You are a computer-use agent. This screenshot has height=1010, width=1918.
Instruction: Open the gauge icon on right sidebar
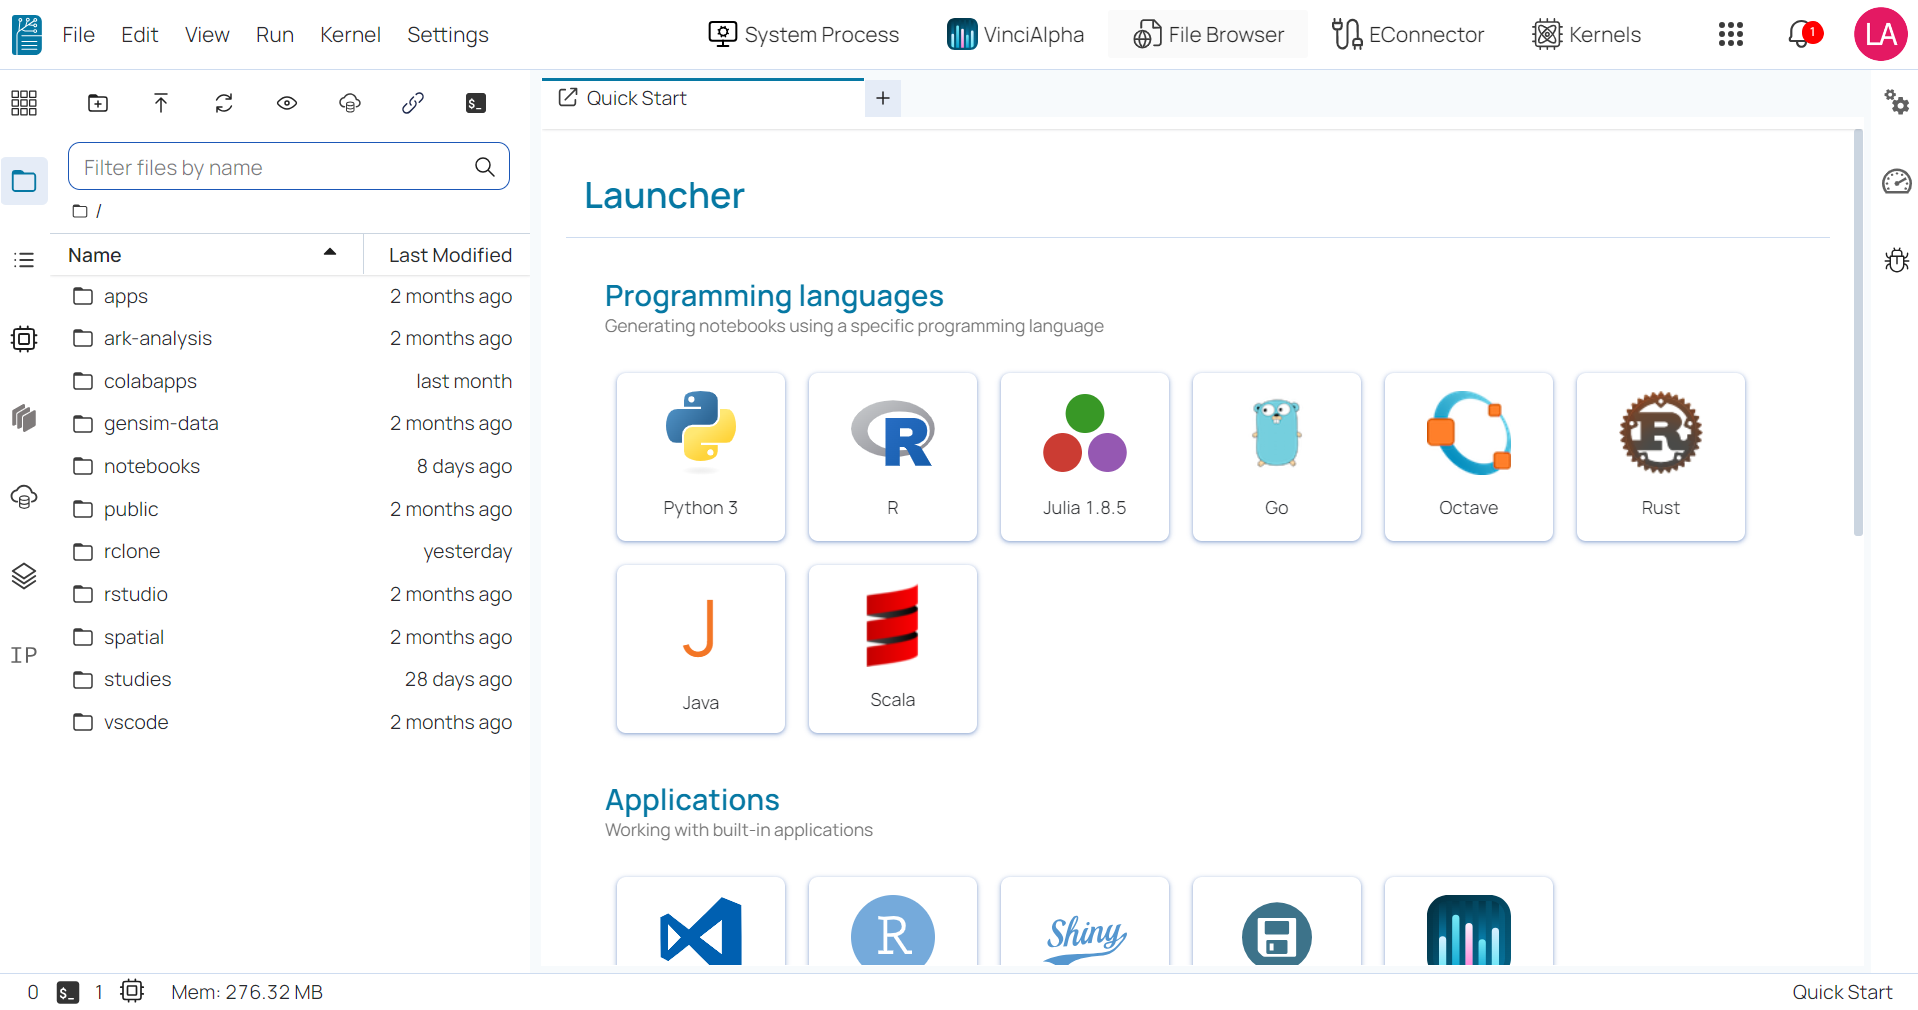[1896, 181]
